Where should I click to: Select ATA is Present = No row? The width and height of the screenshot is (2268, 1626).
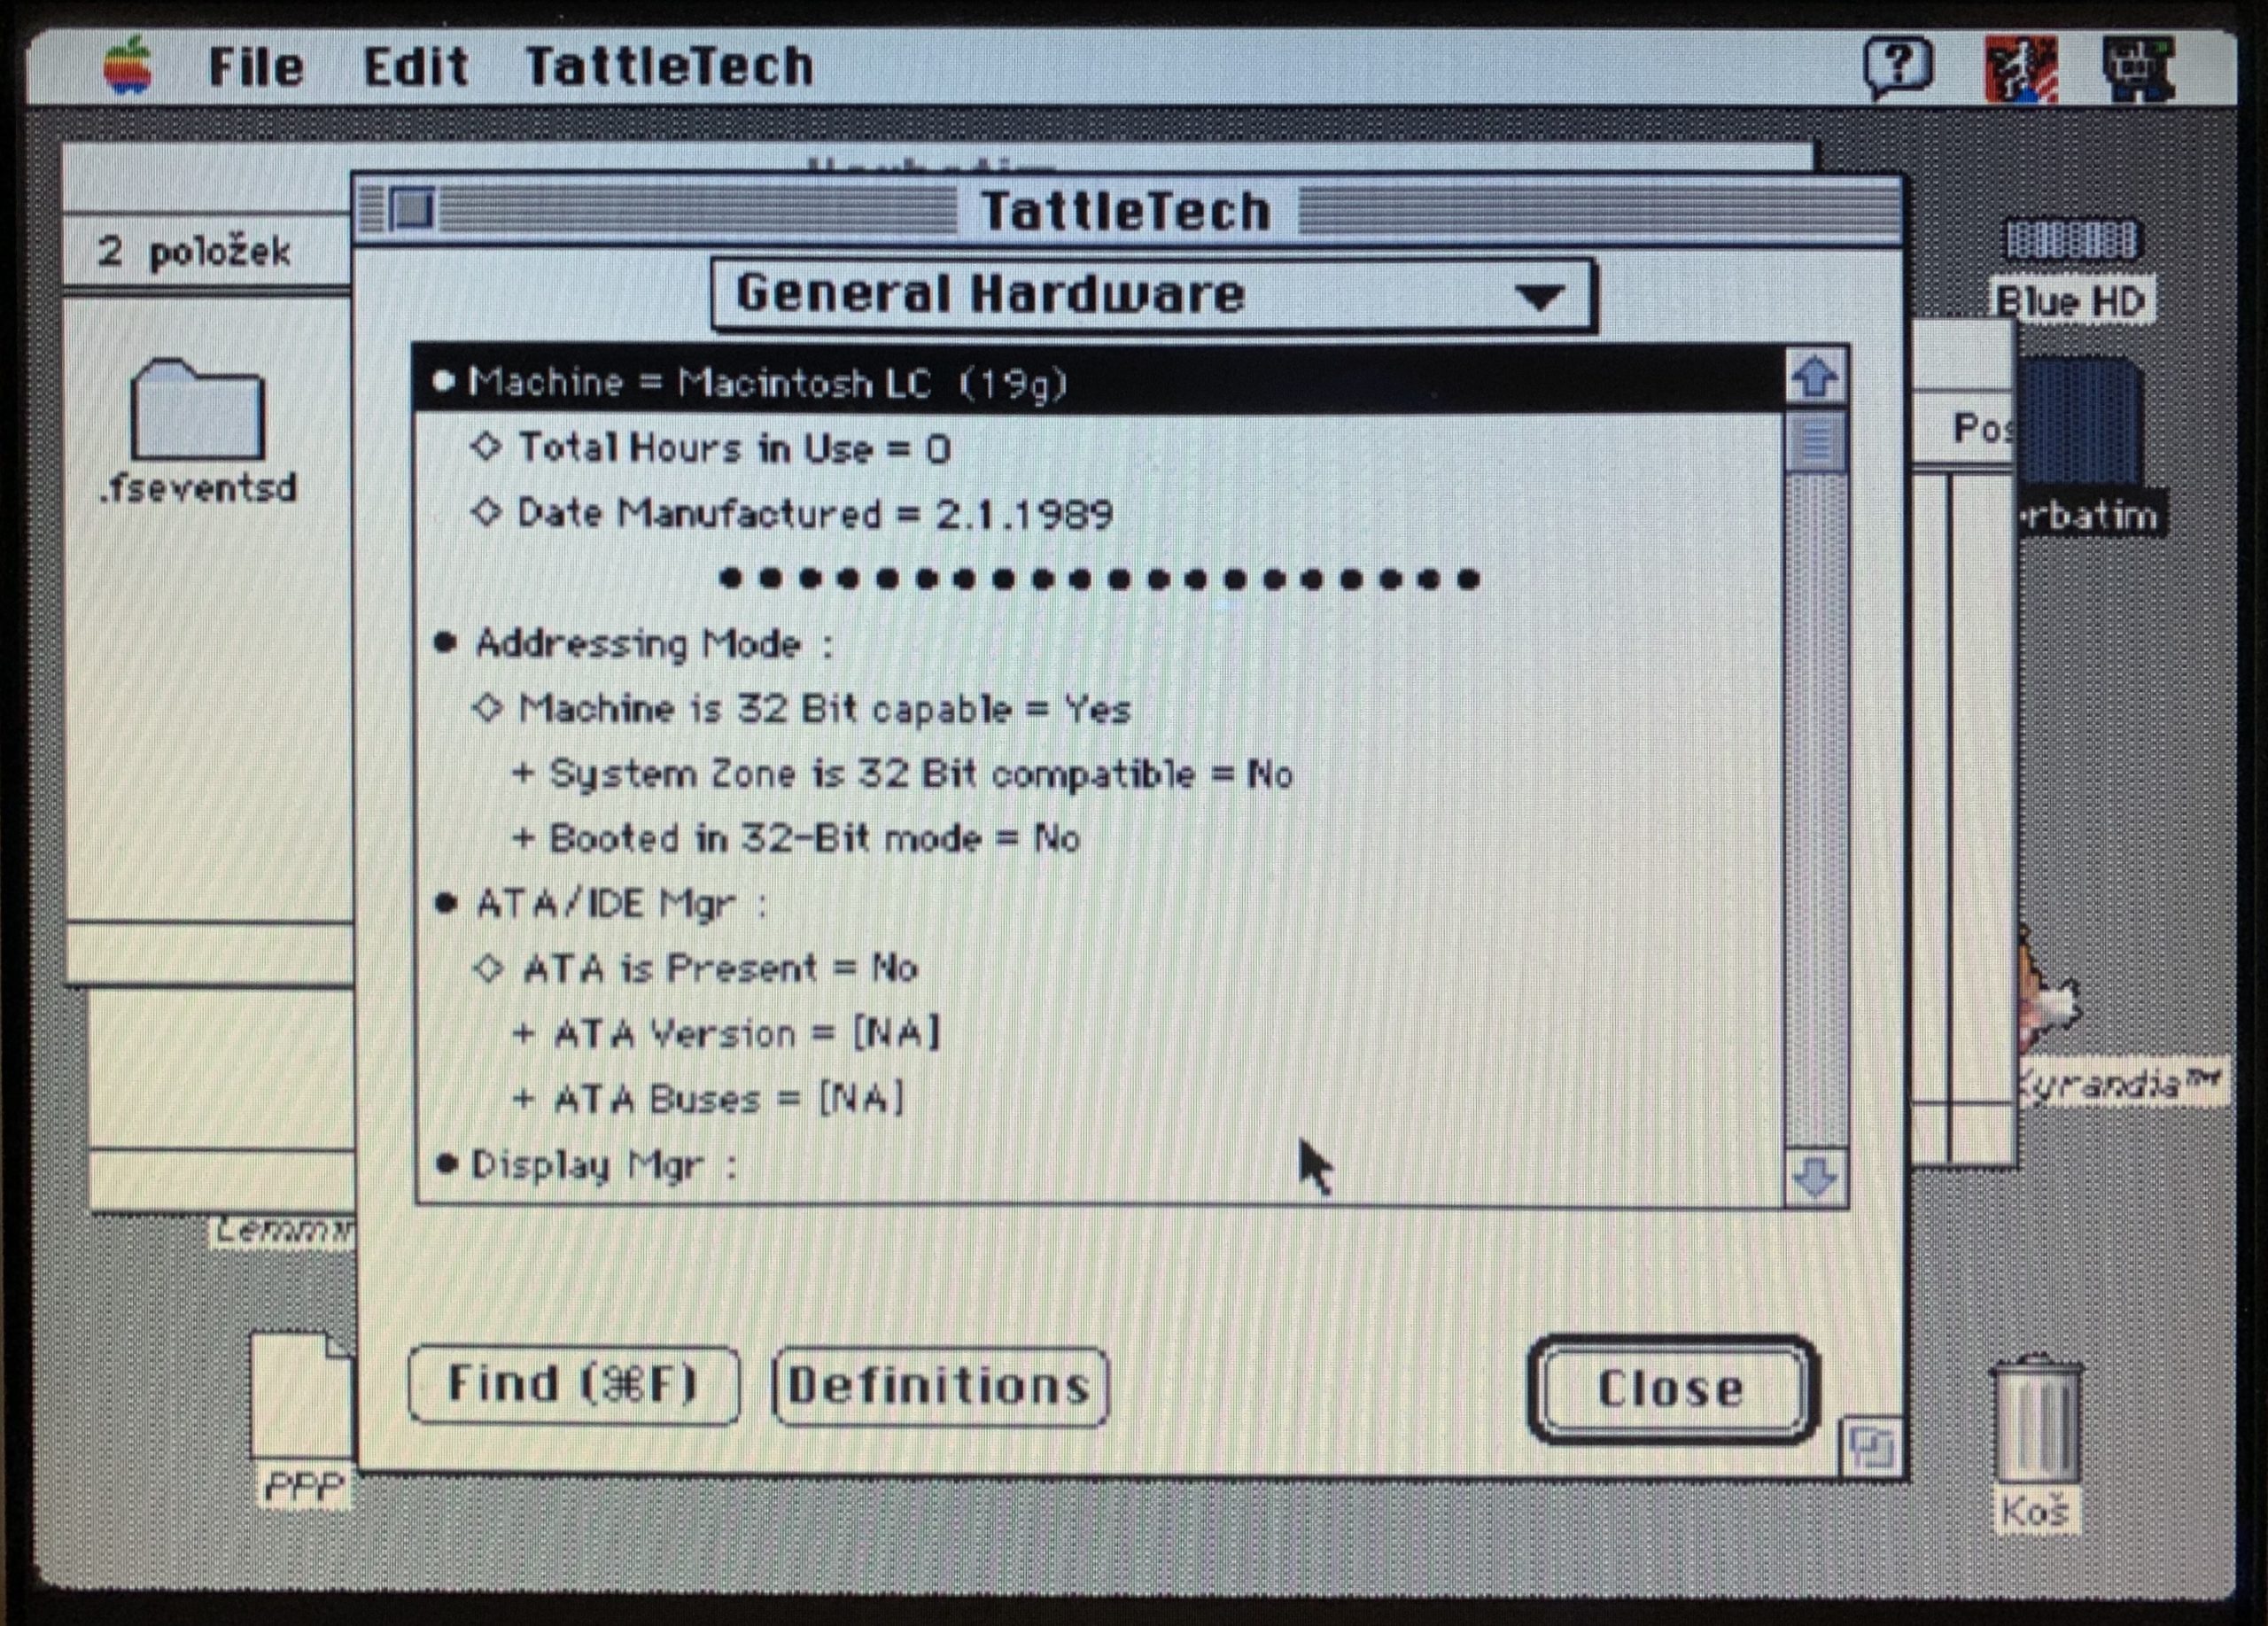[1099, 968]
